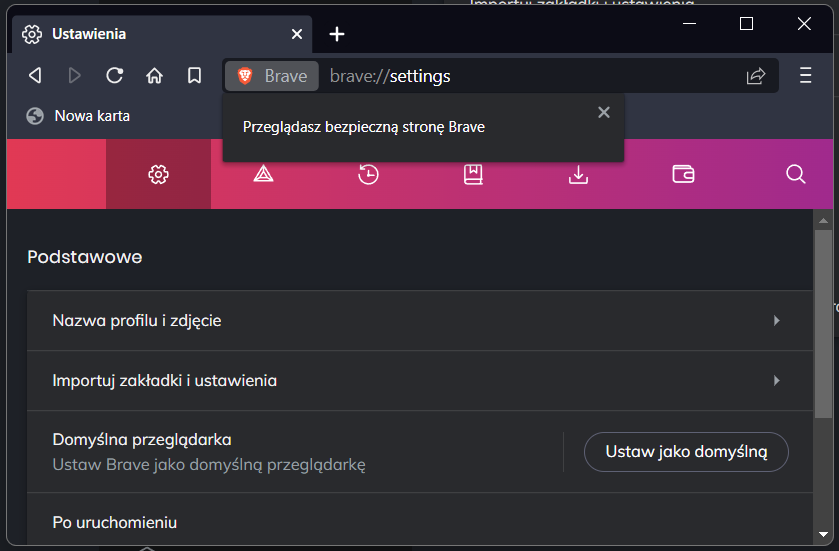
Task: Click the Domyślna przeglądarka label
Action: 142,440
